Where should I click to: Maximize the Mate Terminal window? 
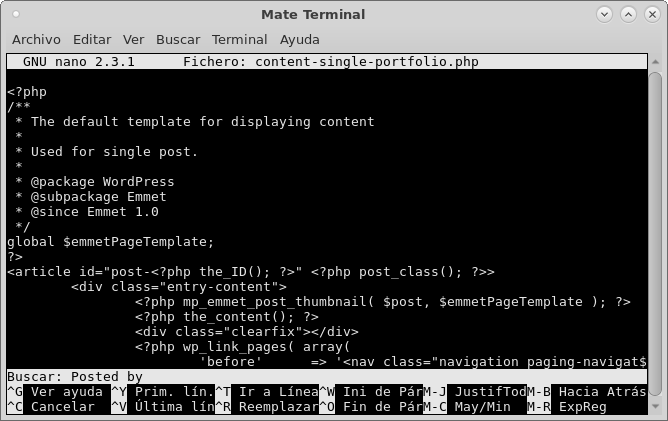click(628, 14)
